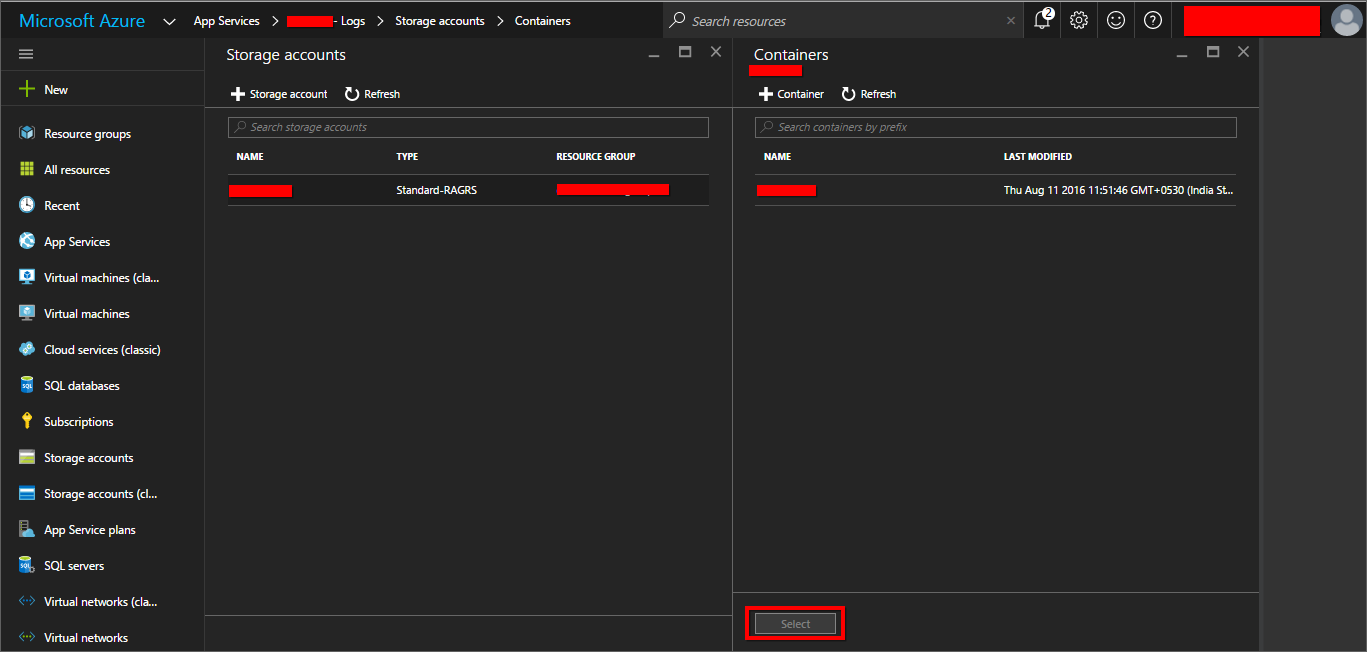
Task: Click Refresh in Storage accounts blade
Action: (372, 94)
